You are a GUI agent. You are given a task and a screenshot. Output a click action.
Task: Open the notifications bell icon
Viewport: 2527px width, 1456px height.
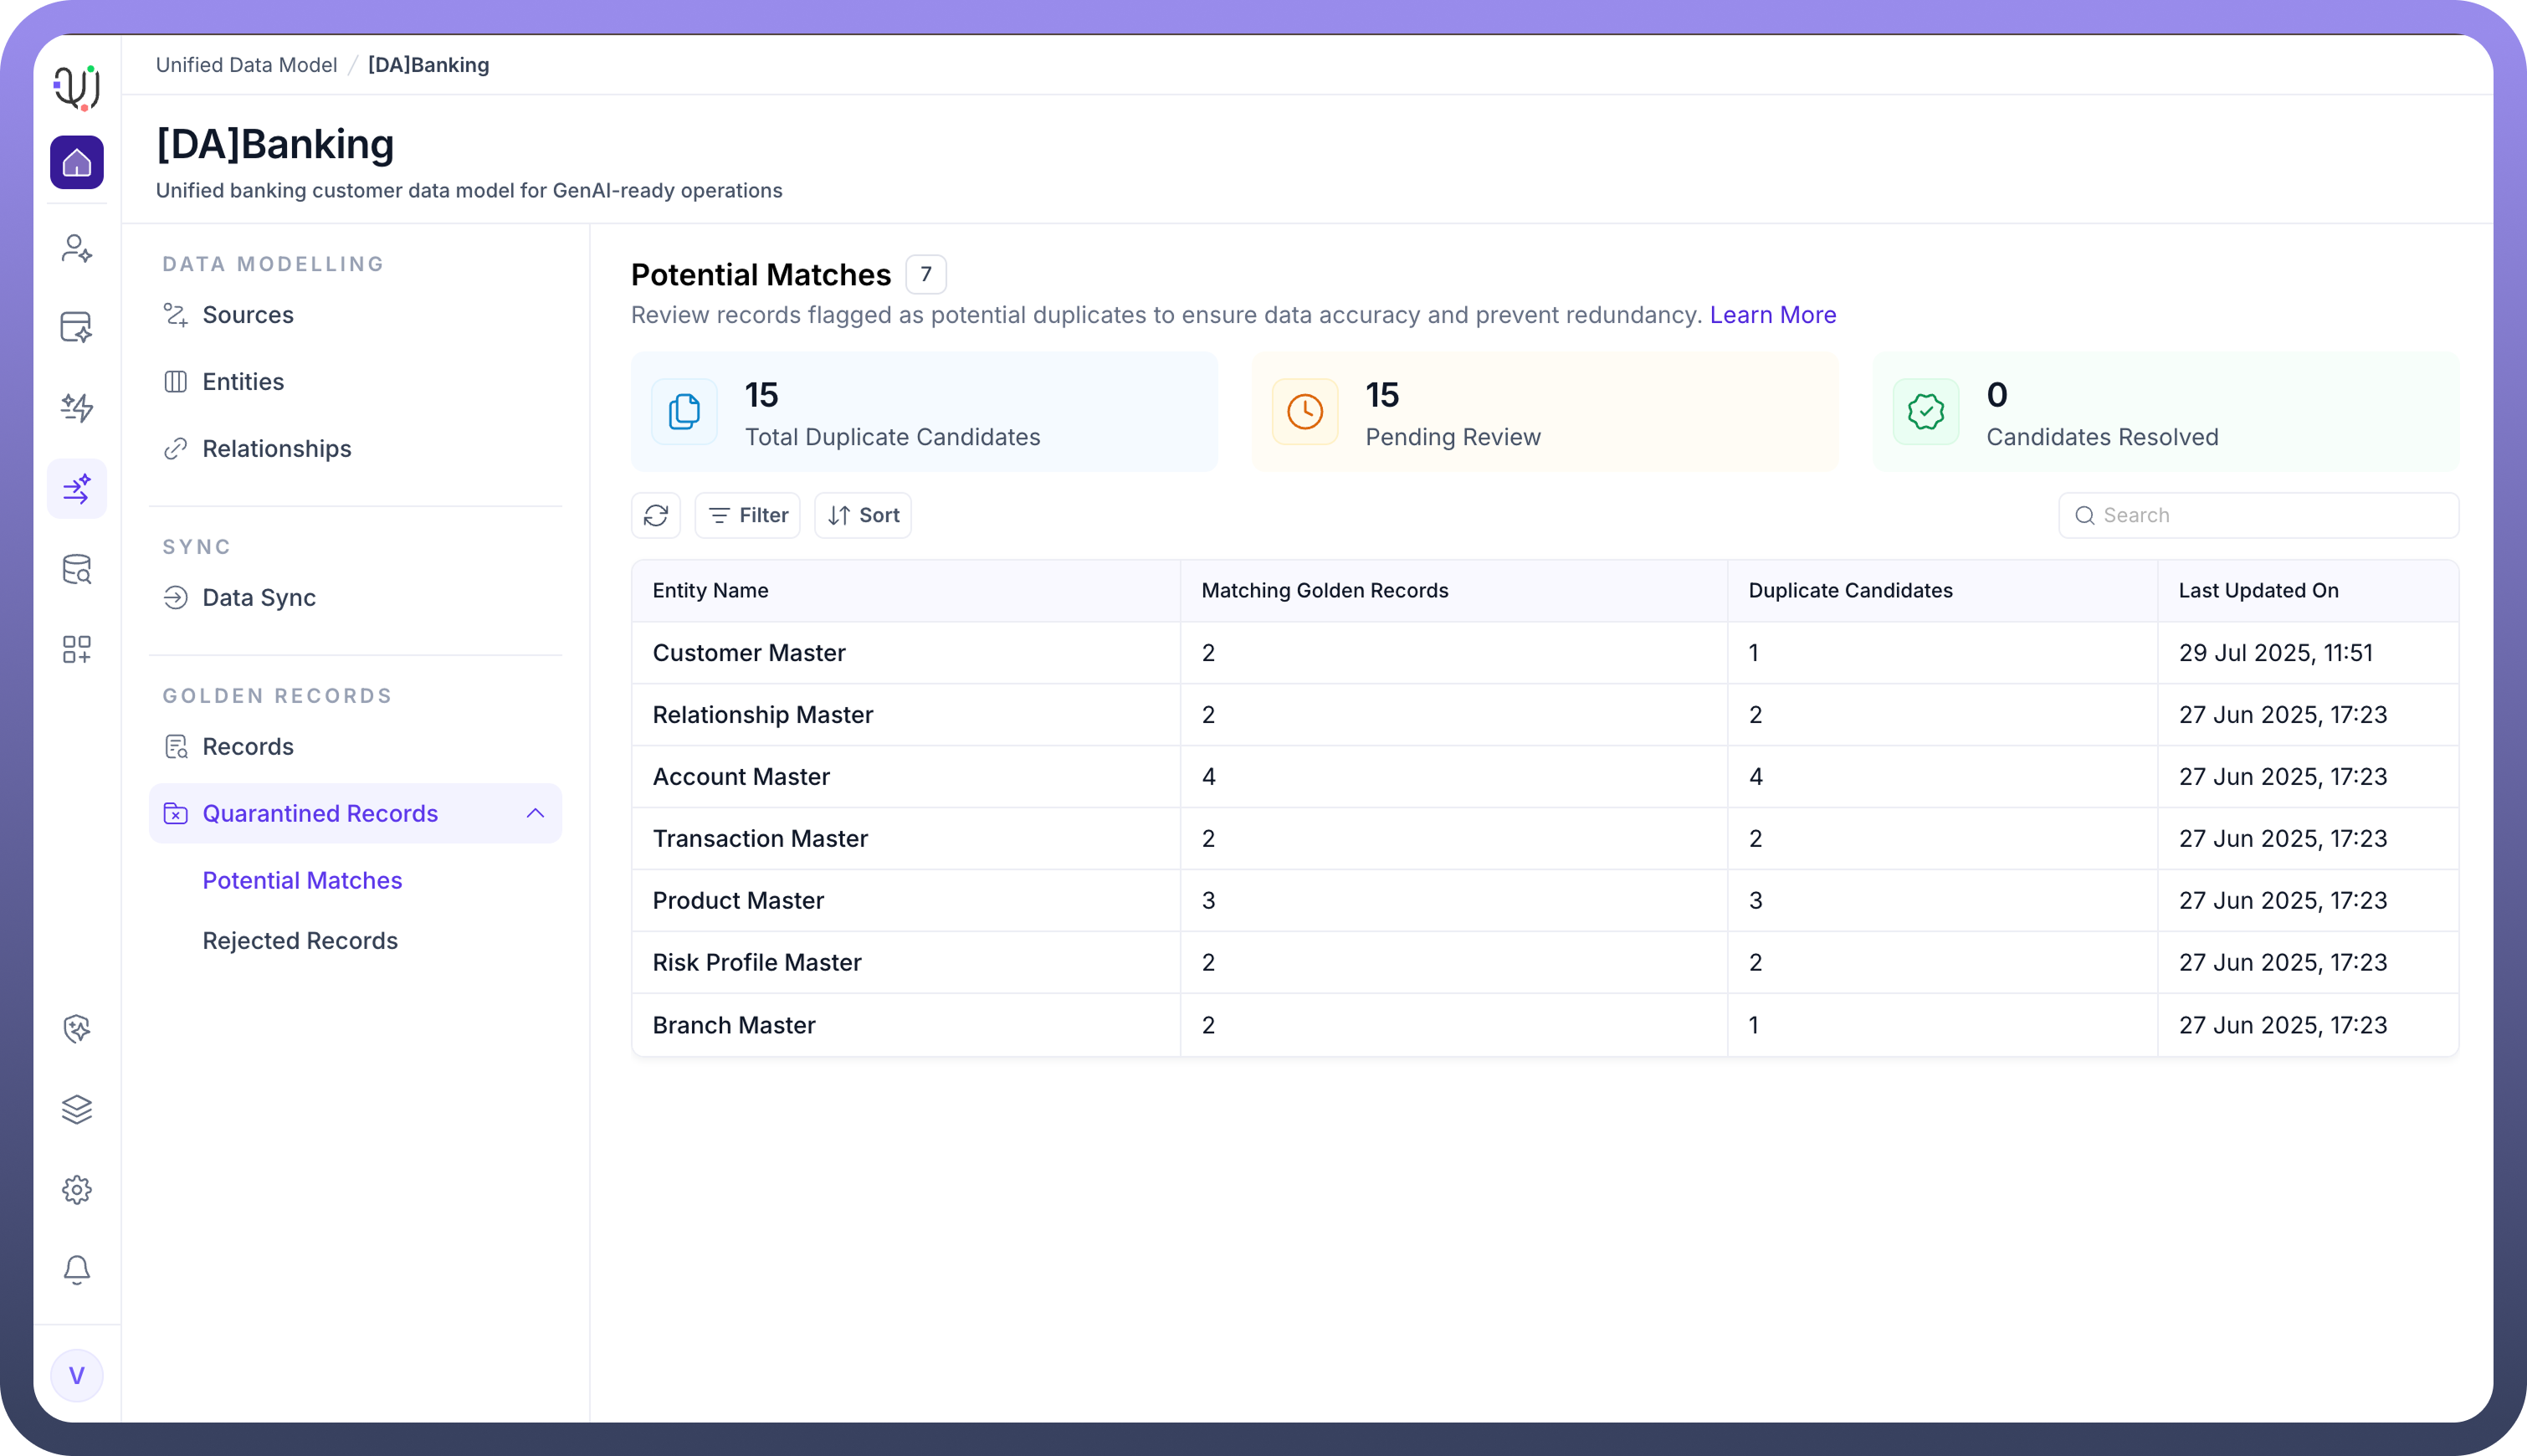[77, 1270]
